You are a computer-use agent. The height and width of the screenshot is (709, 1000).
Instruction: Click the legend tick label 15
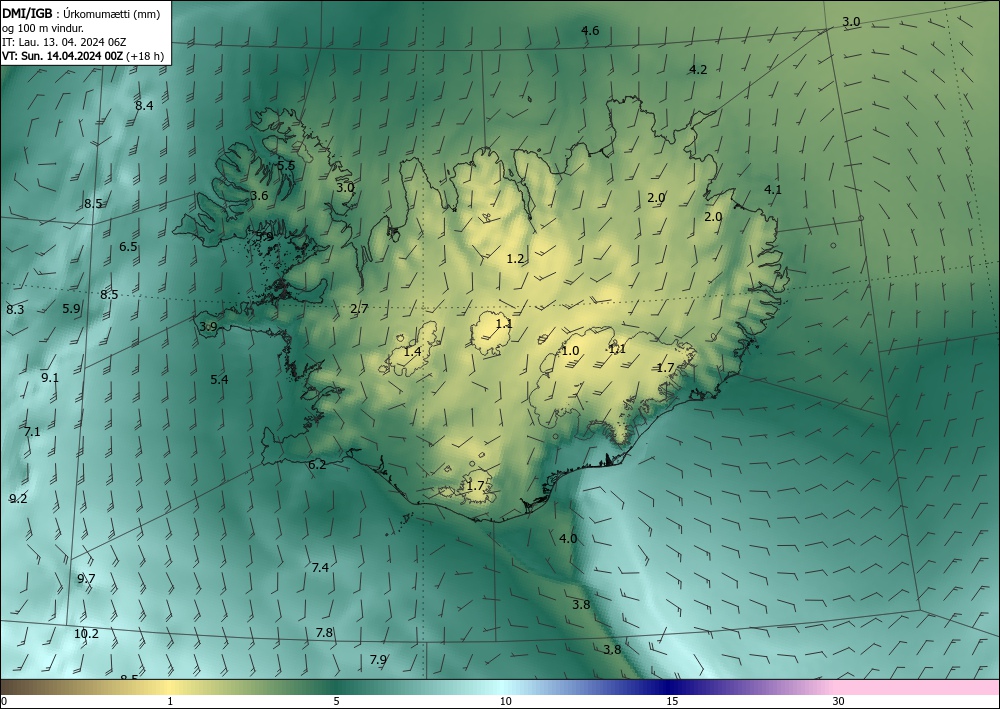click(672, 701)
